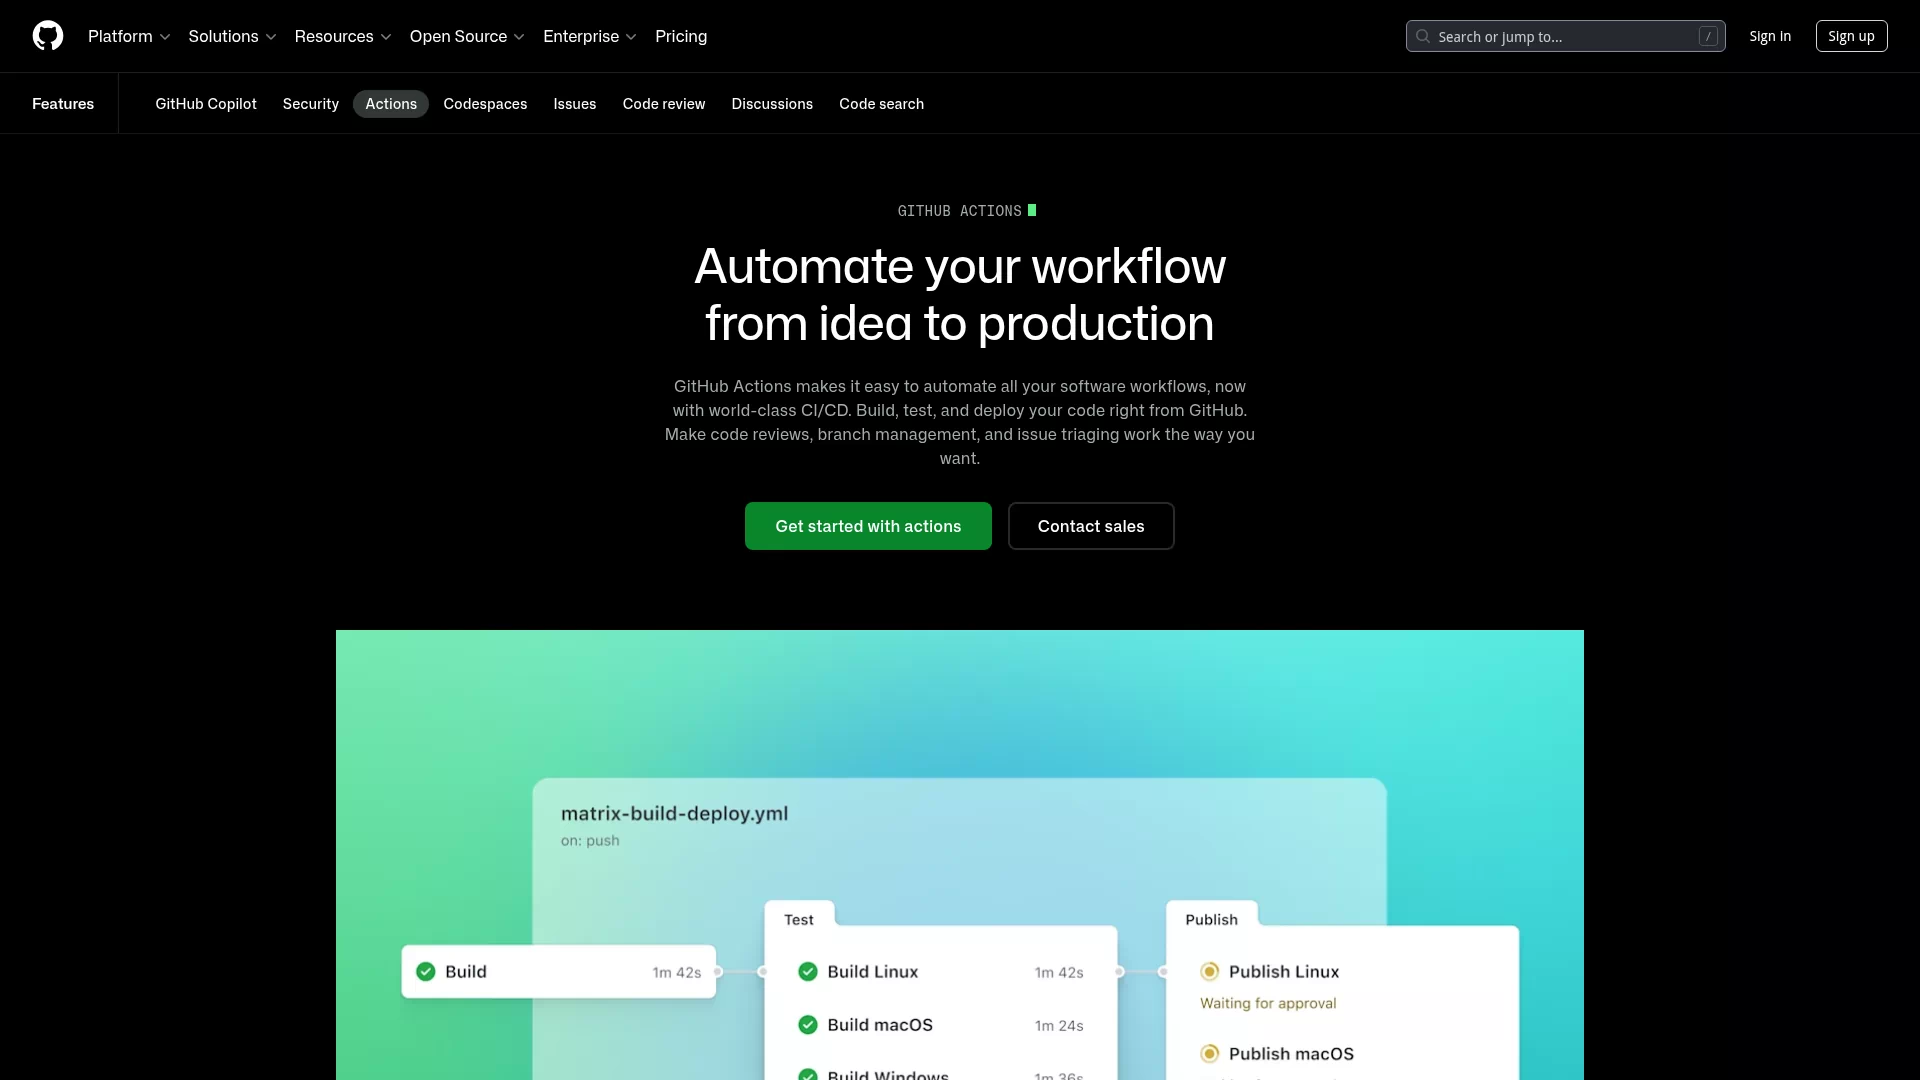Switch to the Code review tab
The image size is (1920, 1080).
(x=664, y=104)
